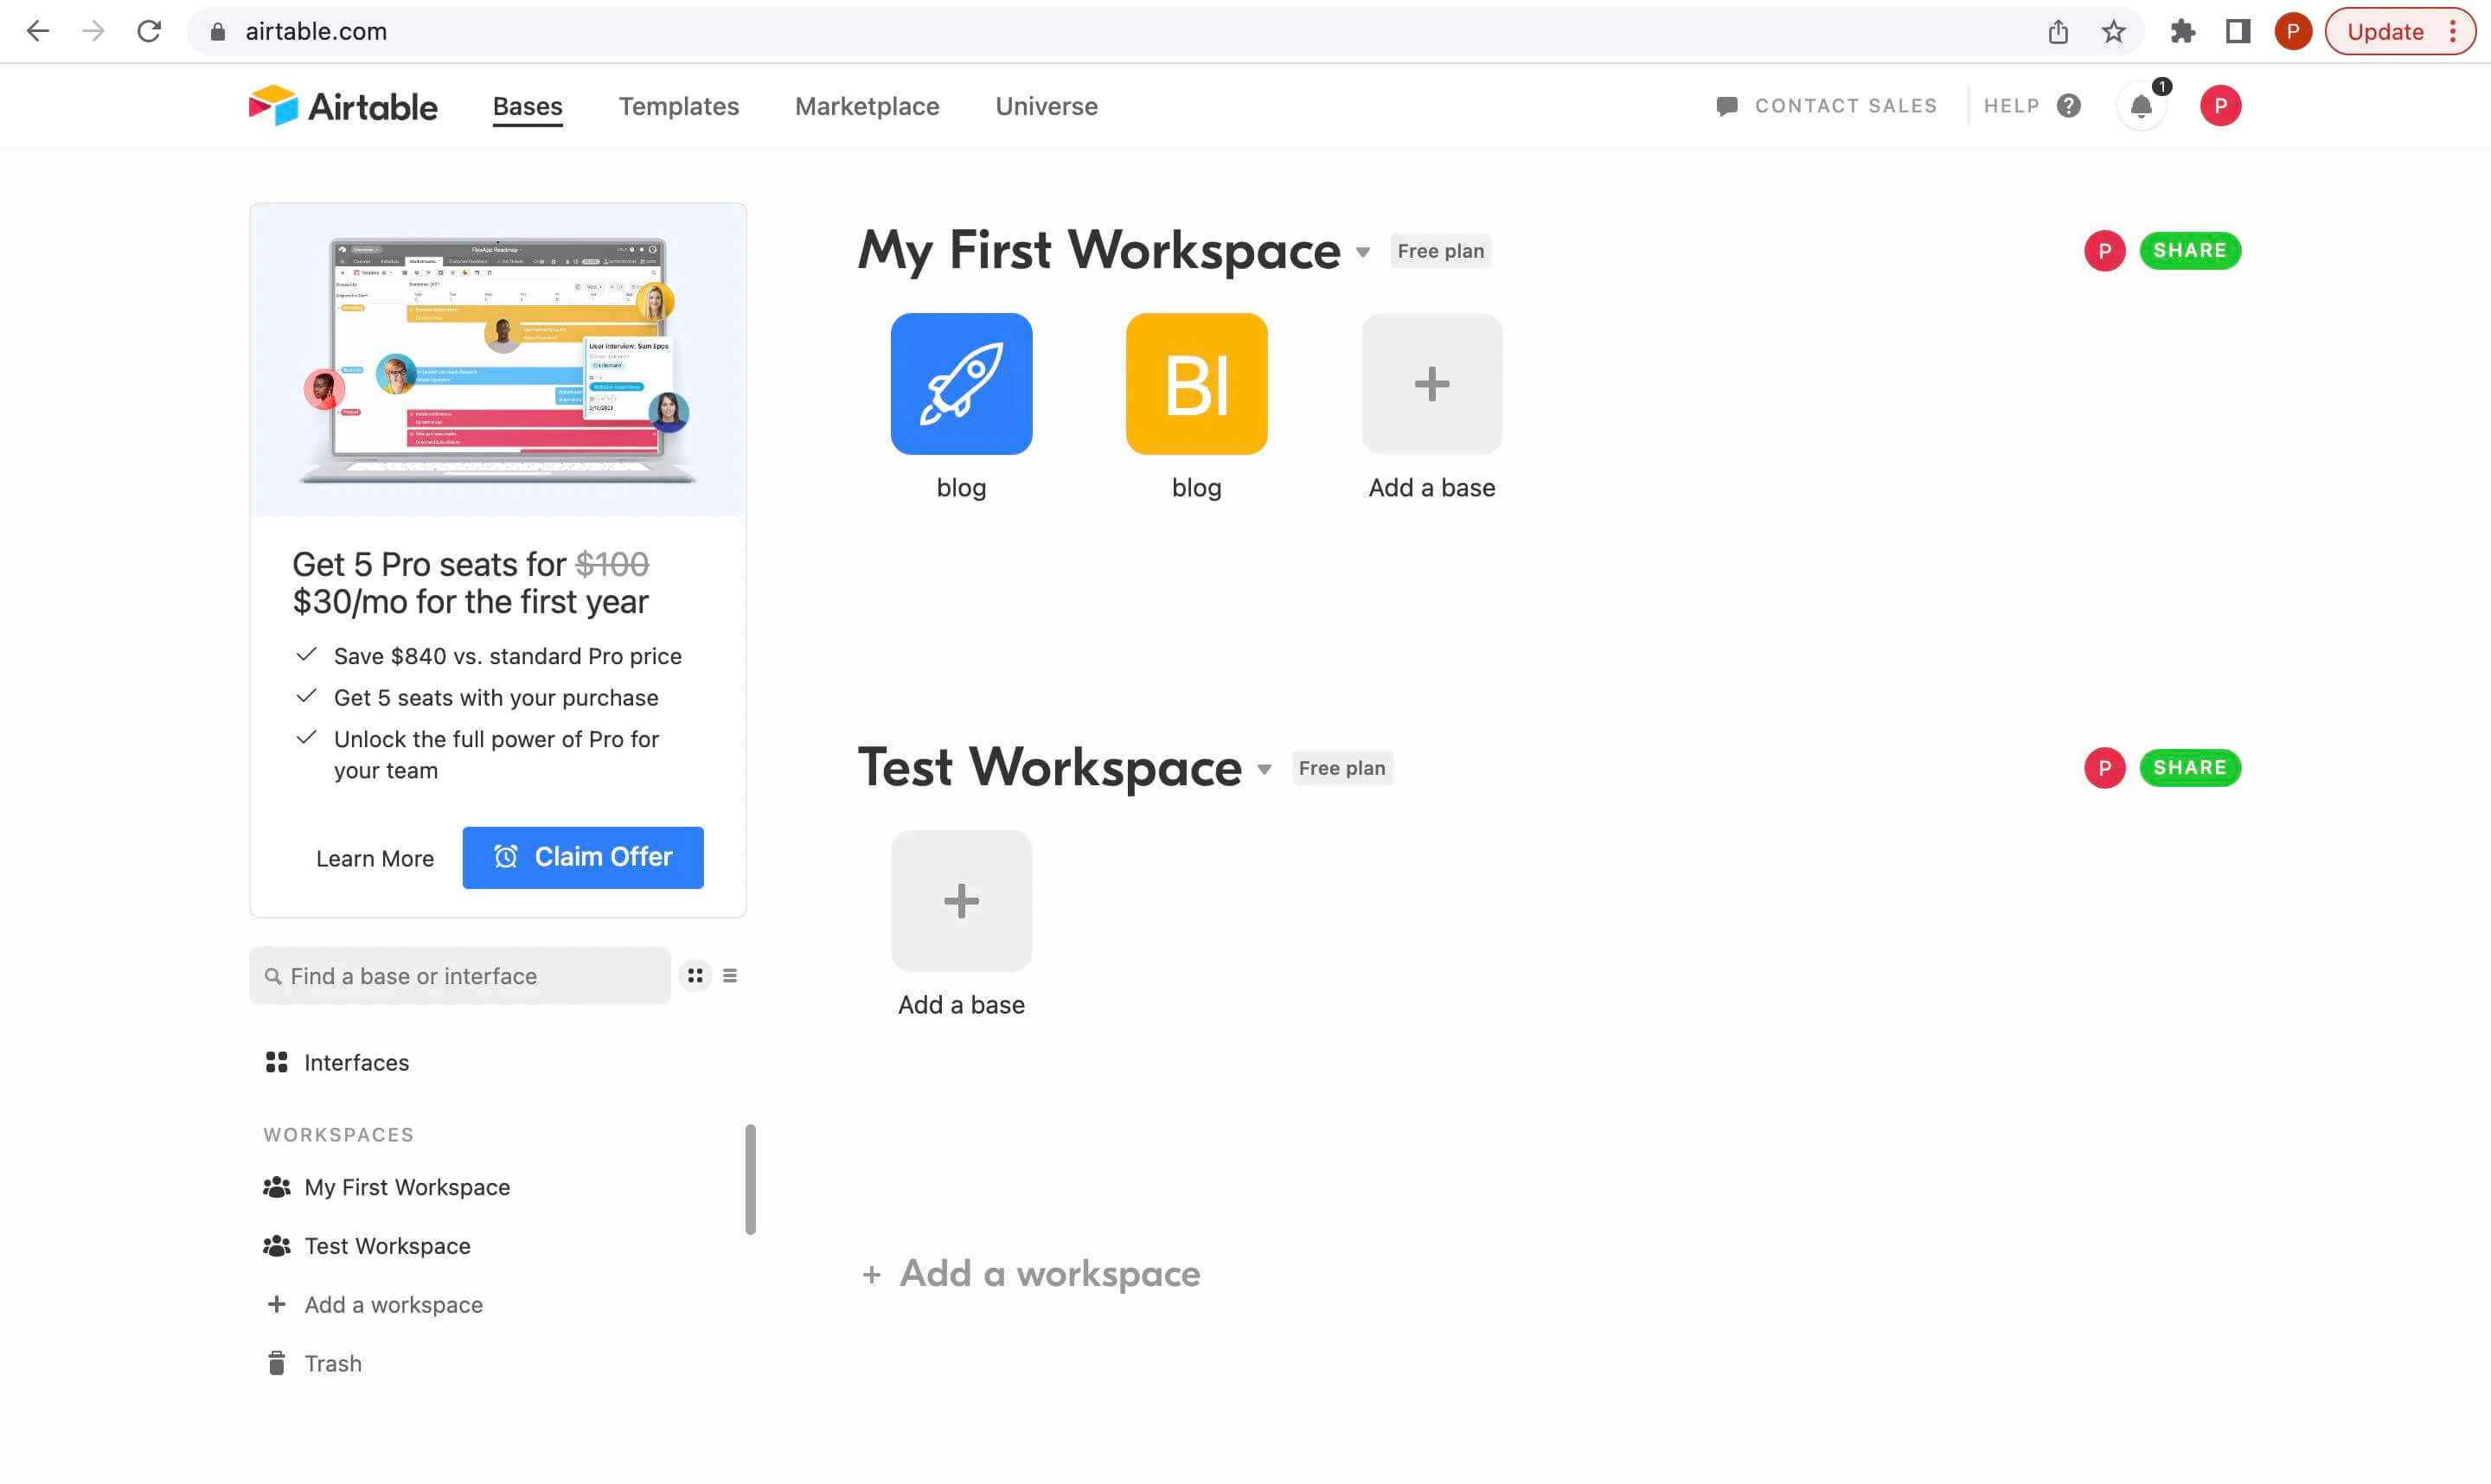The height and width of the screenshot is (1484, 2491).
Task: Click the Trash icon in sidebar
Action: click(x=277, y=1363)
